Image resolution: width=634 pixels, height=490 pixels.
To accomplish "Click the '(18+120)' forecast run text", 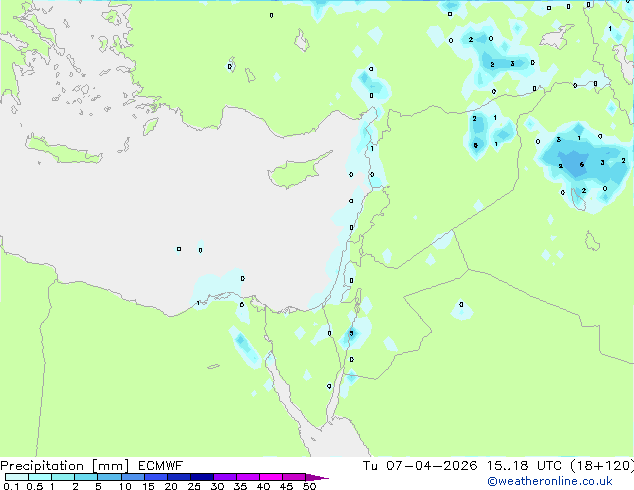I will [x=602, y=466].
